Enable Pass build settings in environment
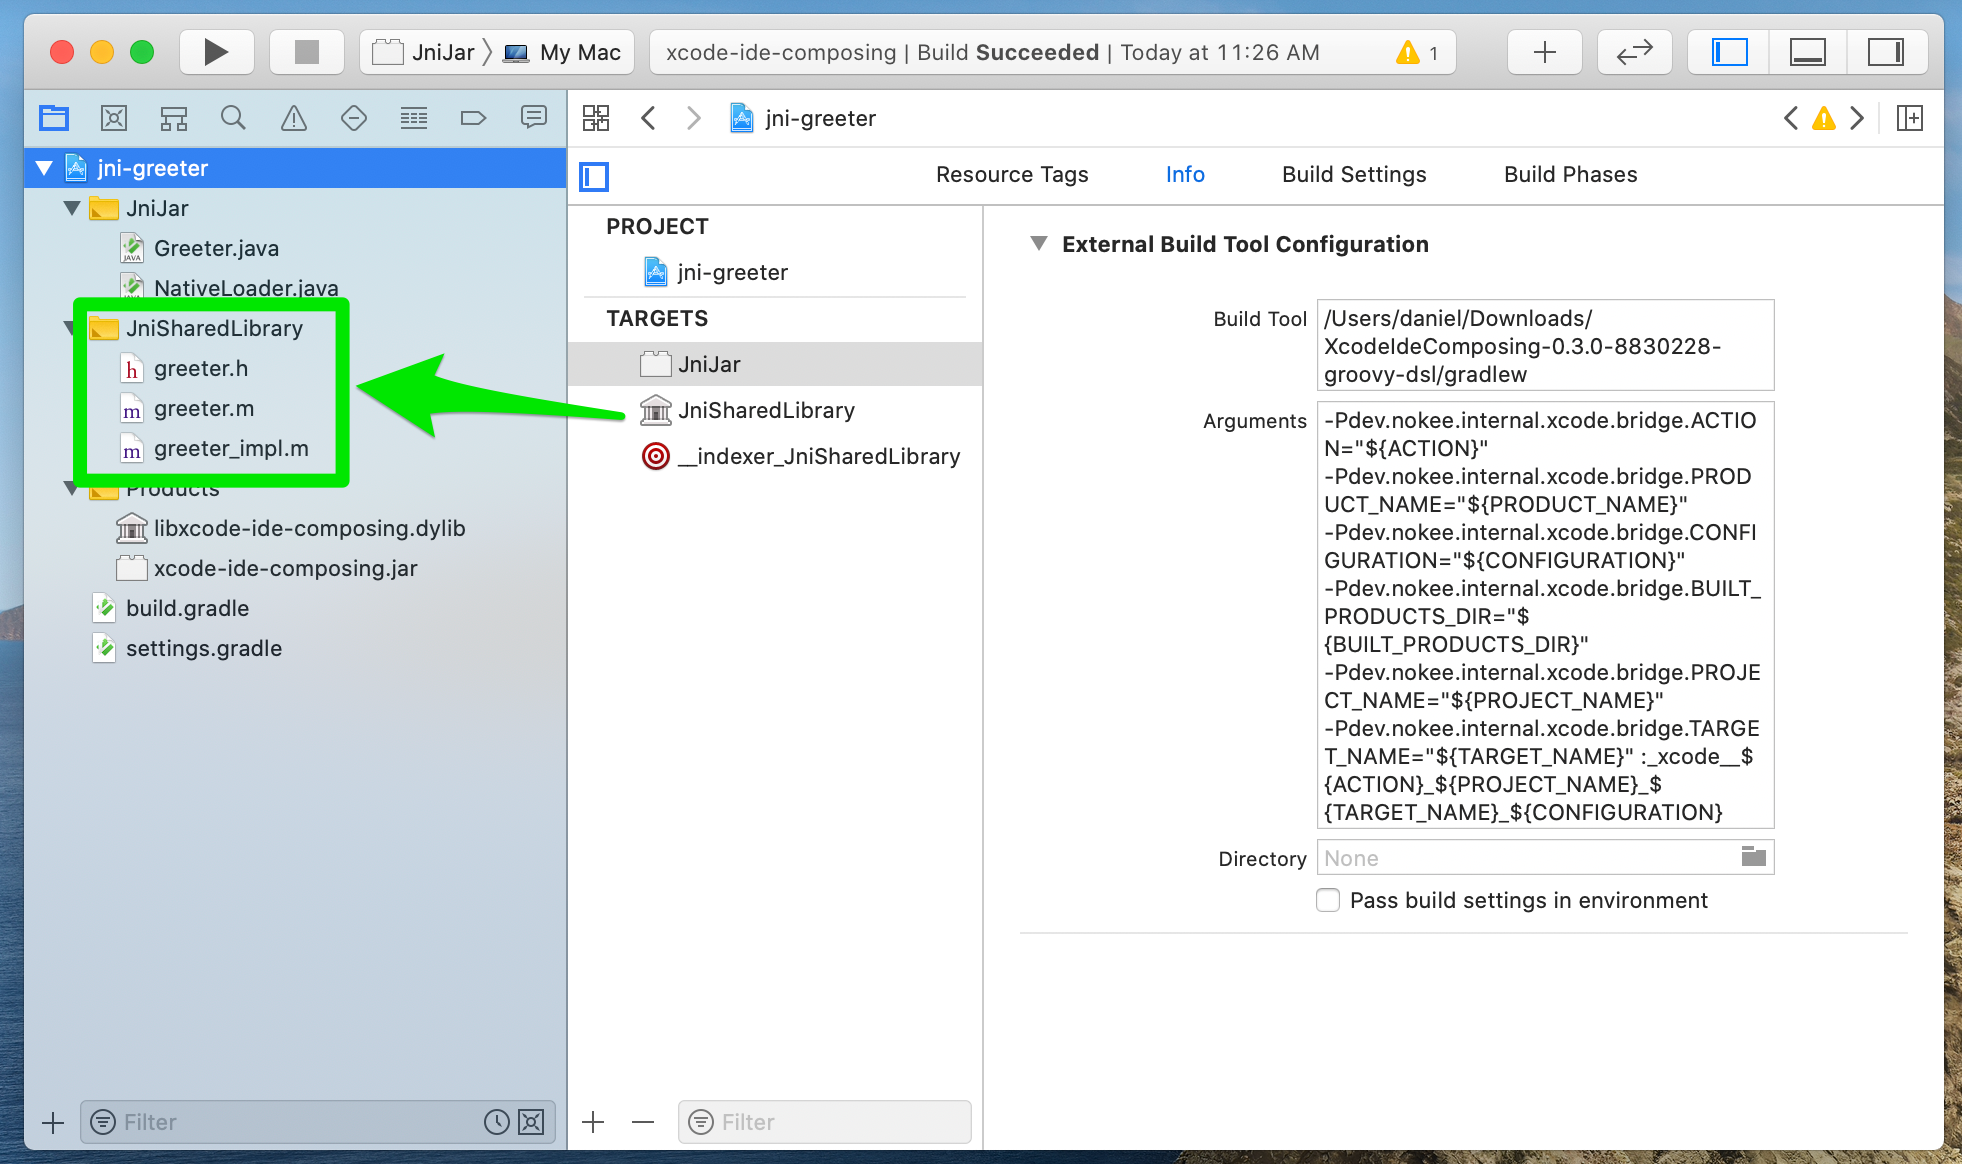This screenshot has width=1962, height=1164. pos(1328,900)
